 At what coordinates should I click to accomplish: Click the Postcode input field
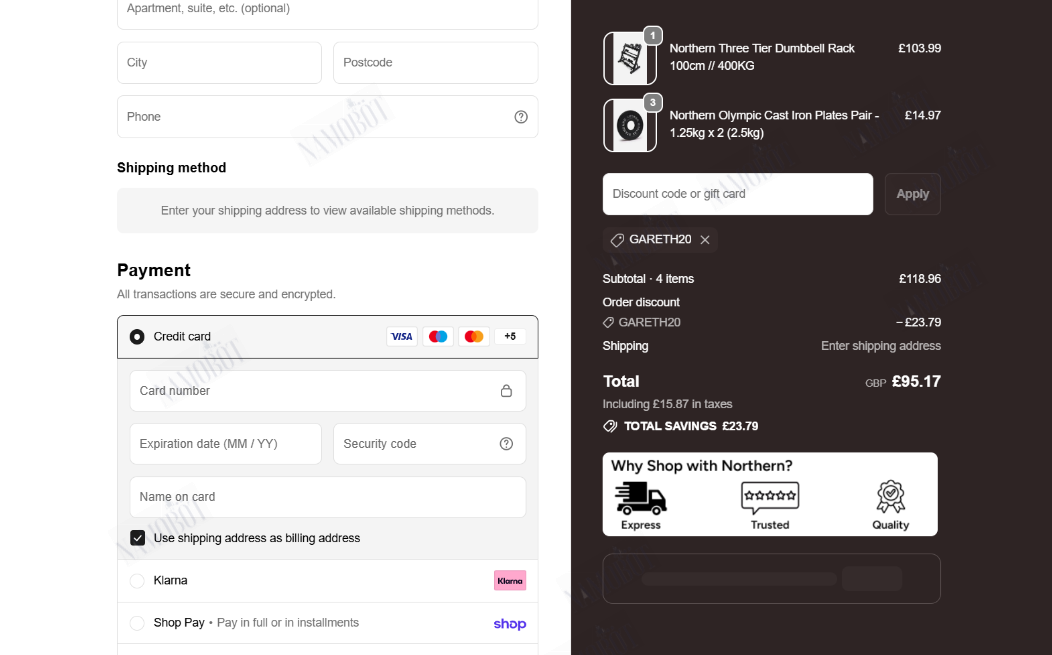tap(435, 62)
